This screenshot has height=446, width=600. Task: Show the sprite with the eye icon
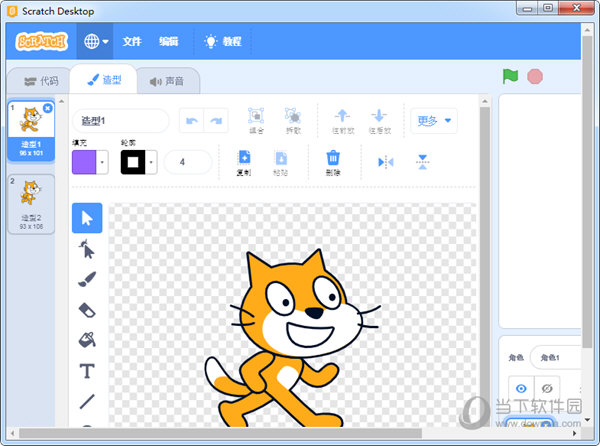coord(521,389)
